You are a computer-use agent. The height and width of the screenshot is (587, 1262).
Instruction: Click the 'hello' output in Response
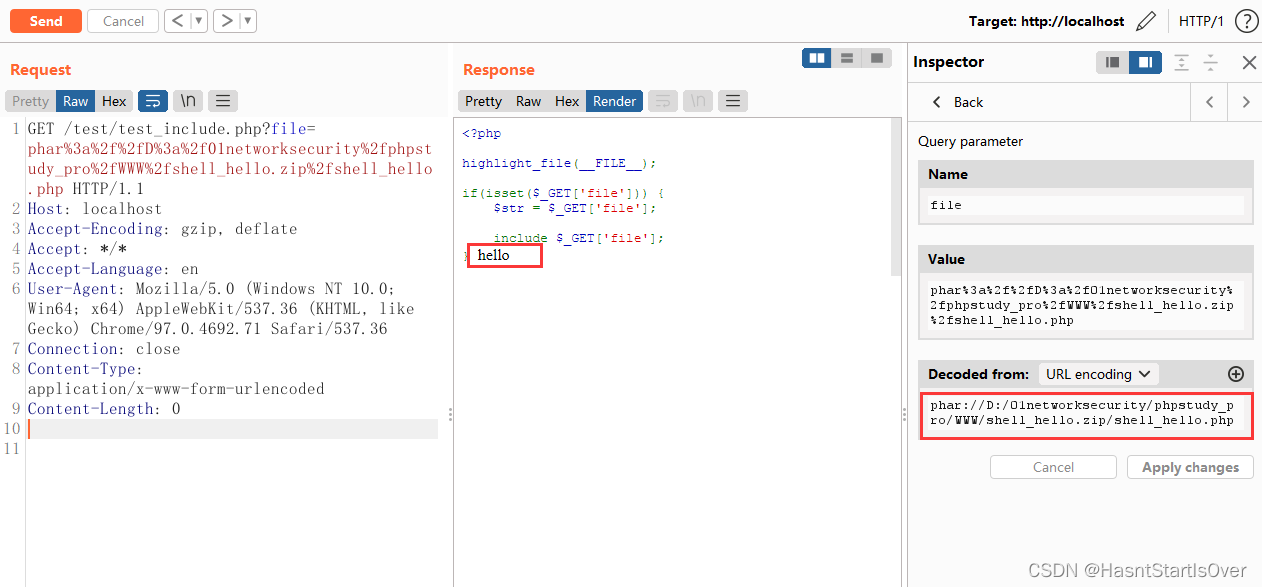tap(493, 255)
